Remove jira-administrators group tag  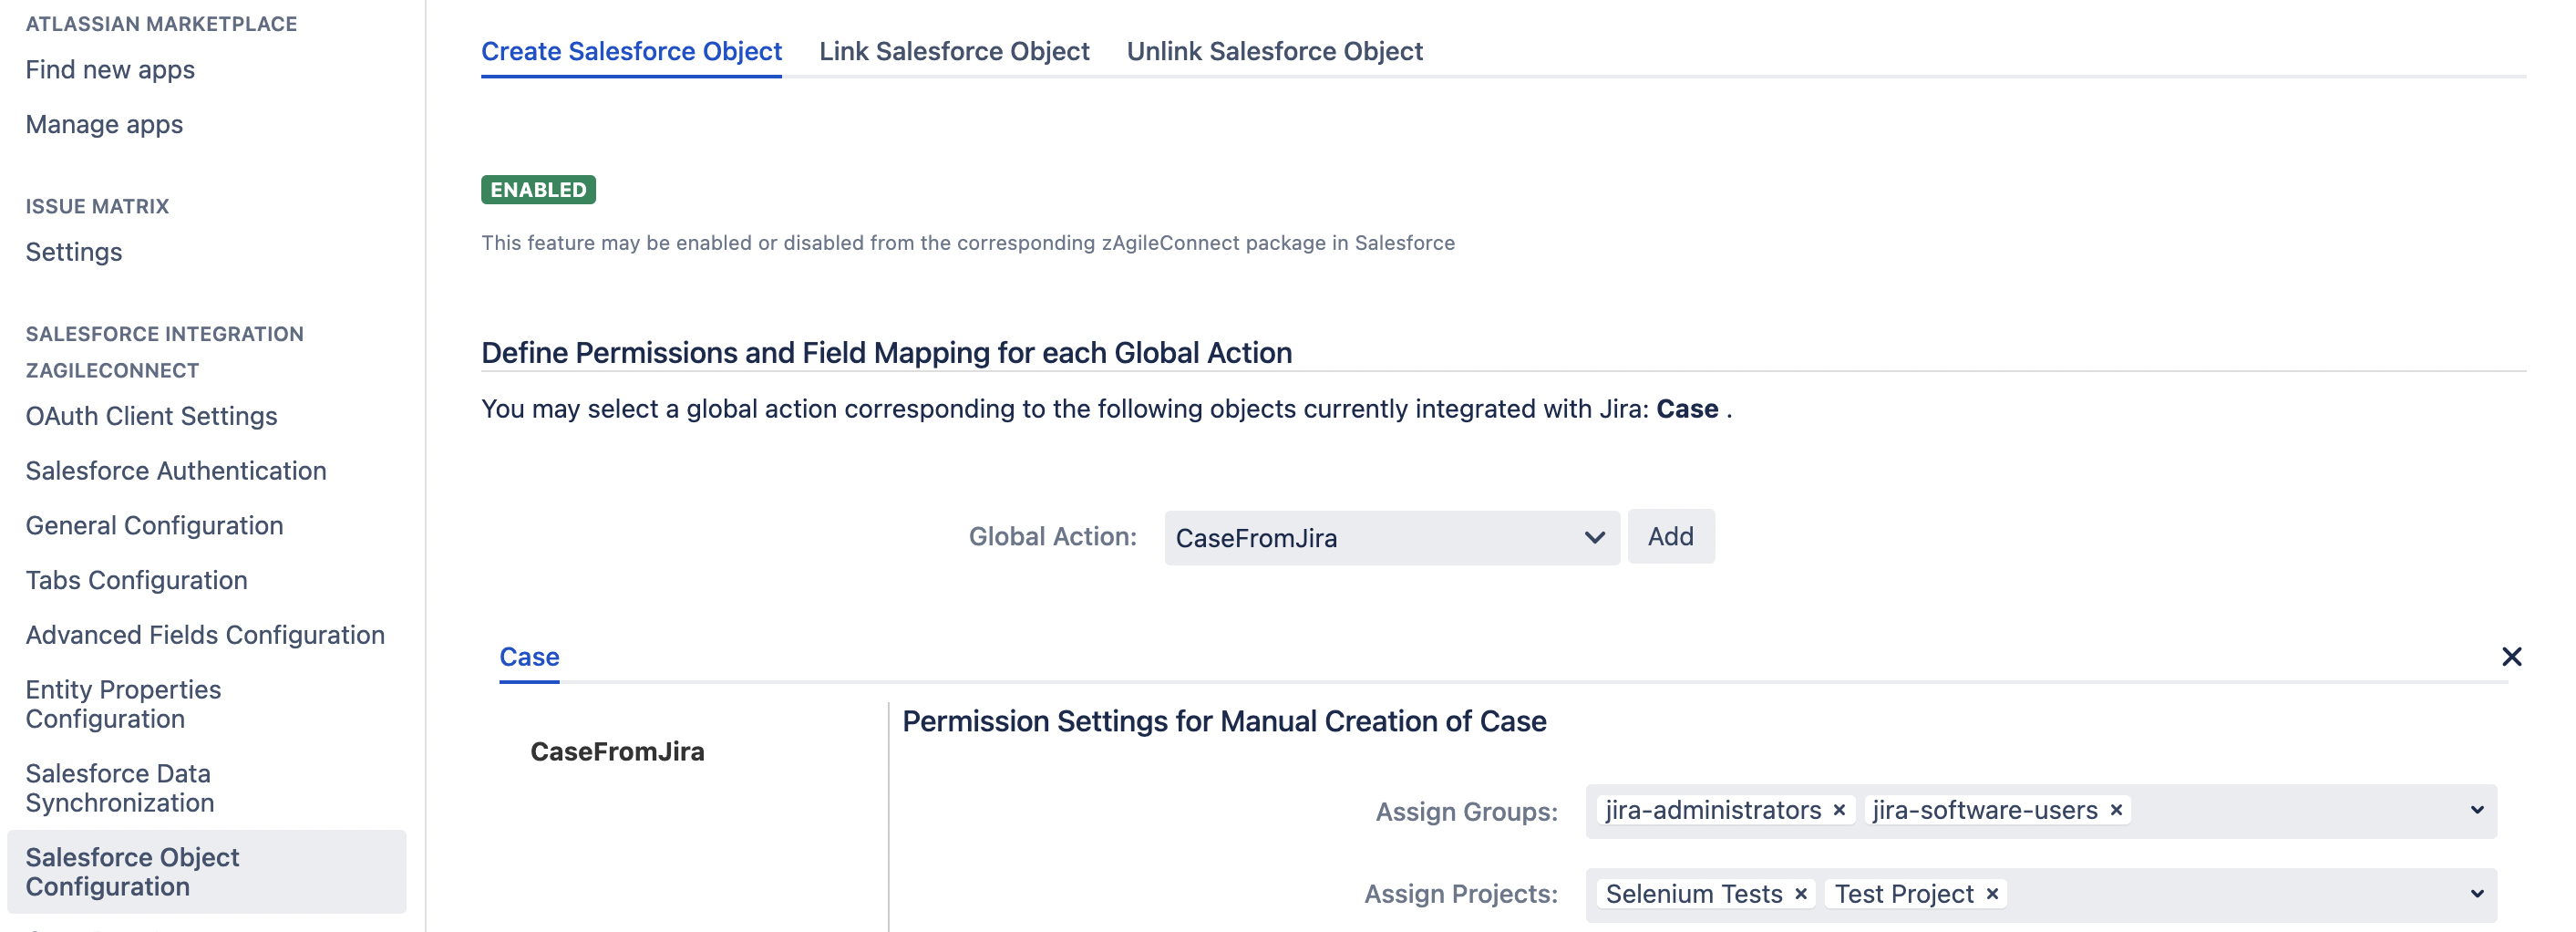tap(1838, 810)
